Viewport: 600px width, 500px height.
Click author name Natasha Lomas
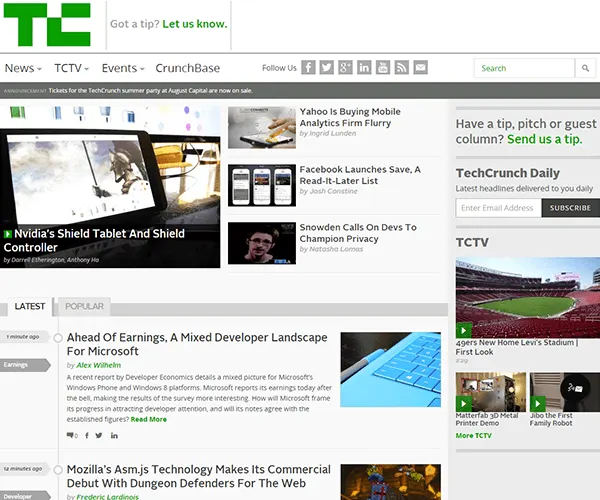(335, 249)
